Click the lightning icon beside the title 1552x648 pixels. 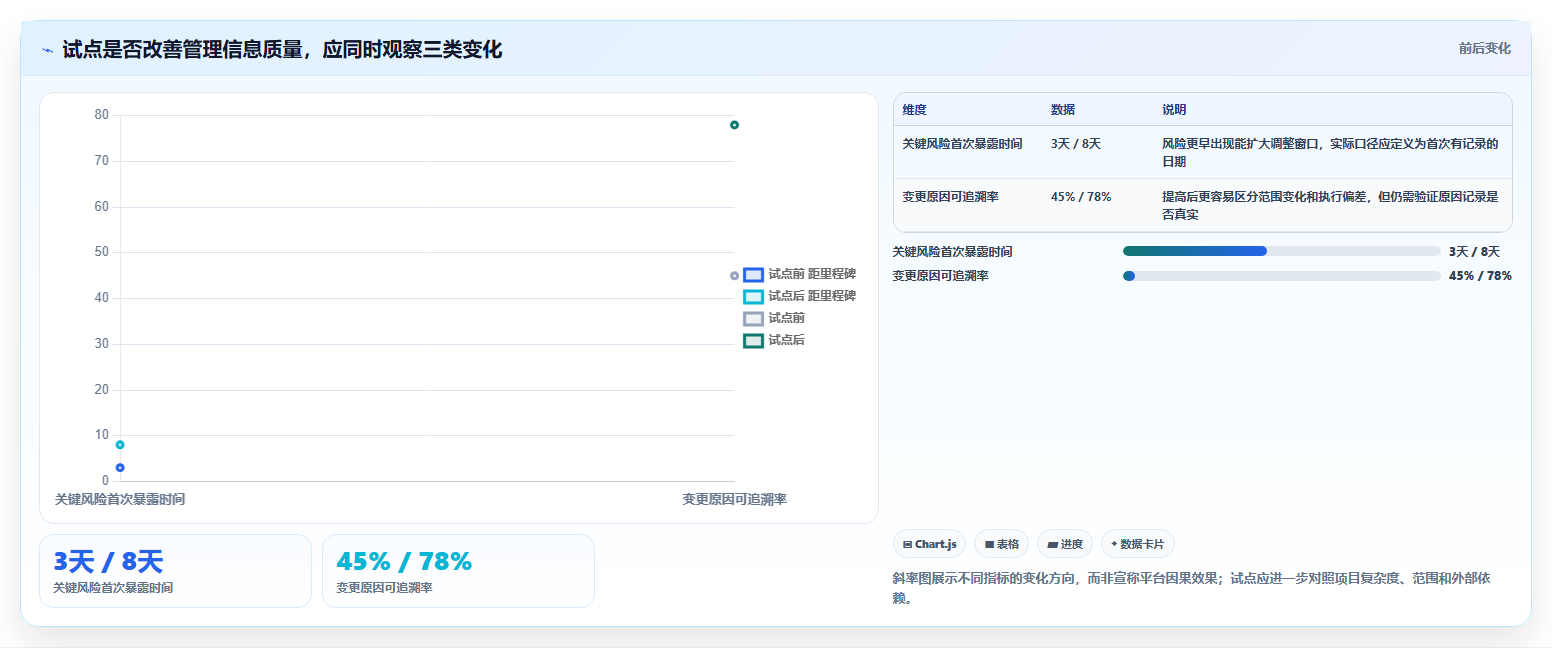coord(47,50)
